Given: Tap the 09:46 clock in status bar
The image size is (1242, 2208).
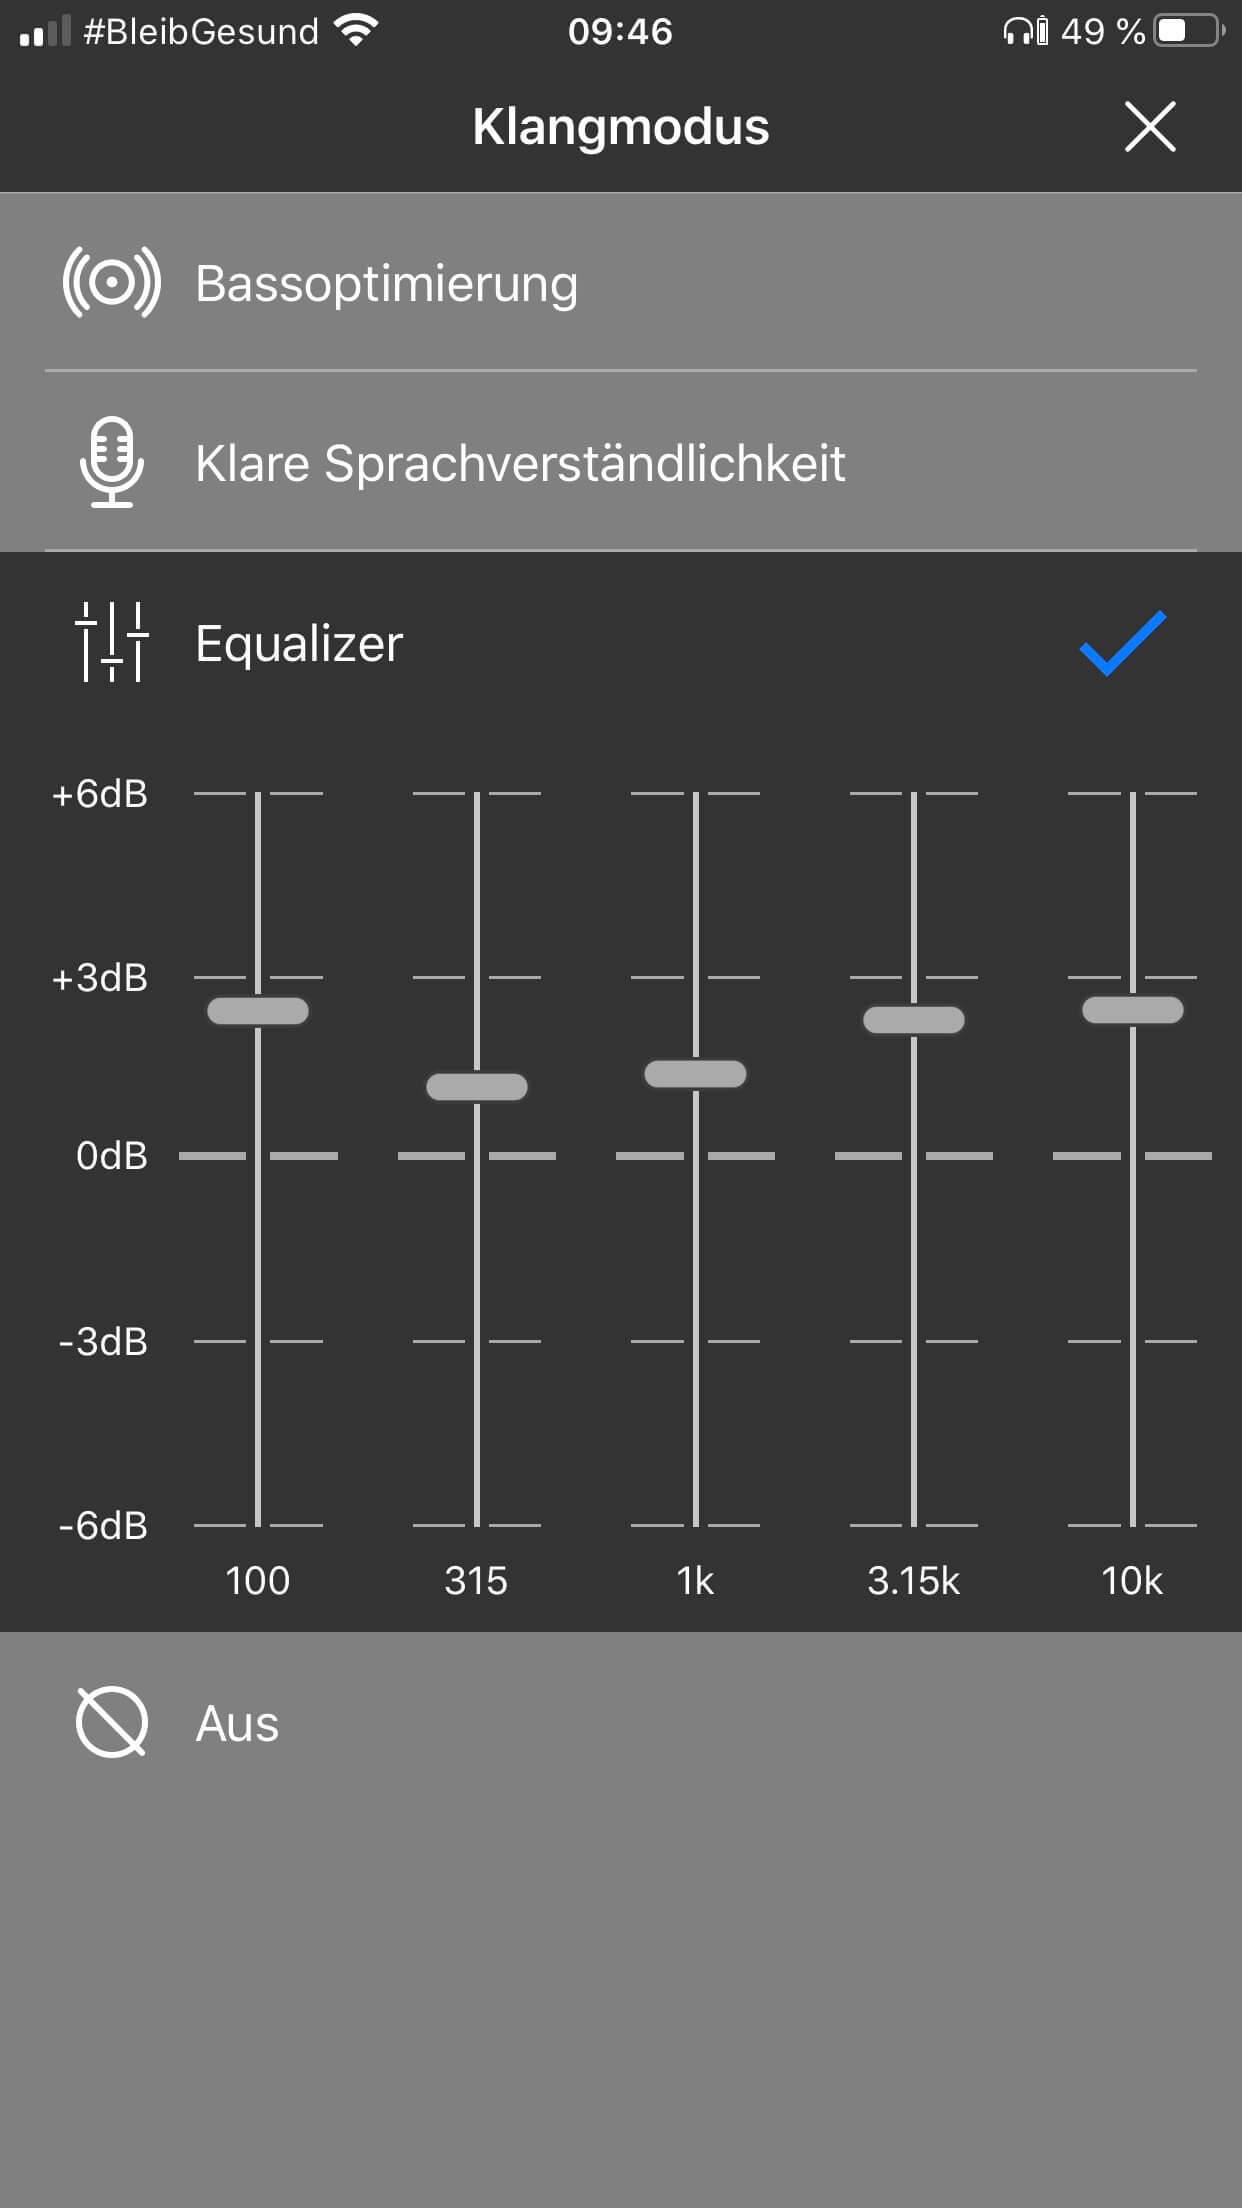Looking at the screenshot, I should (x=620, y=31).
